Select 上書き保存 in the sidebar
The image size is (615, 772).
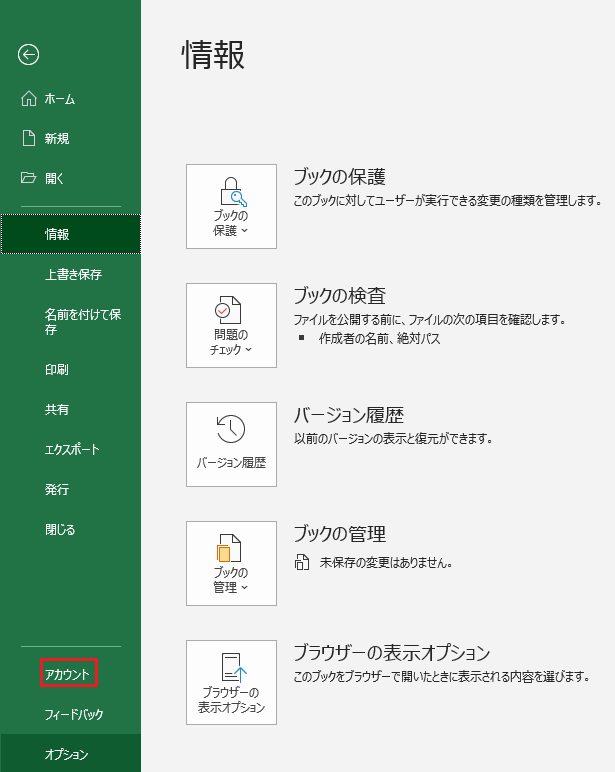(73, 274)
